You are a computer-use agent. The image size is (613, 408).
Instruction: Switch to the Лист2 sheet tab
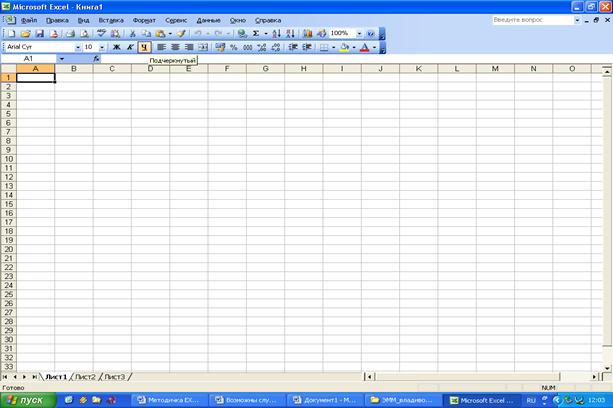pos(85,377)
